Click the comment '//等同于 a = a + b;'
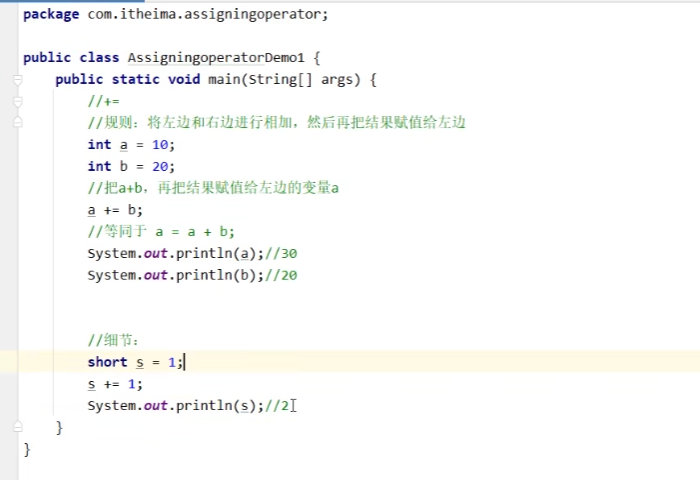The image size is (700, 480). tap(161, 231)
